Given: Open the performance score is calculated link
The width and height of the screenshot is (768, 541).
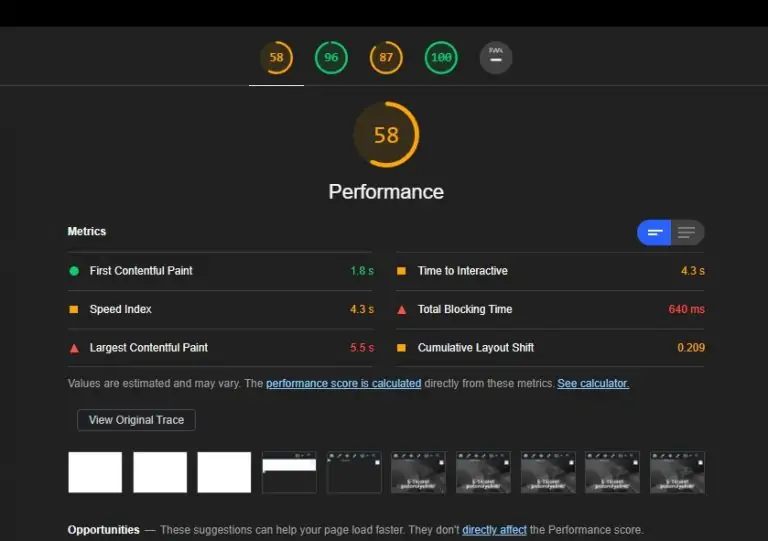Looking at the screenshot, I should [343, 383].
